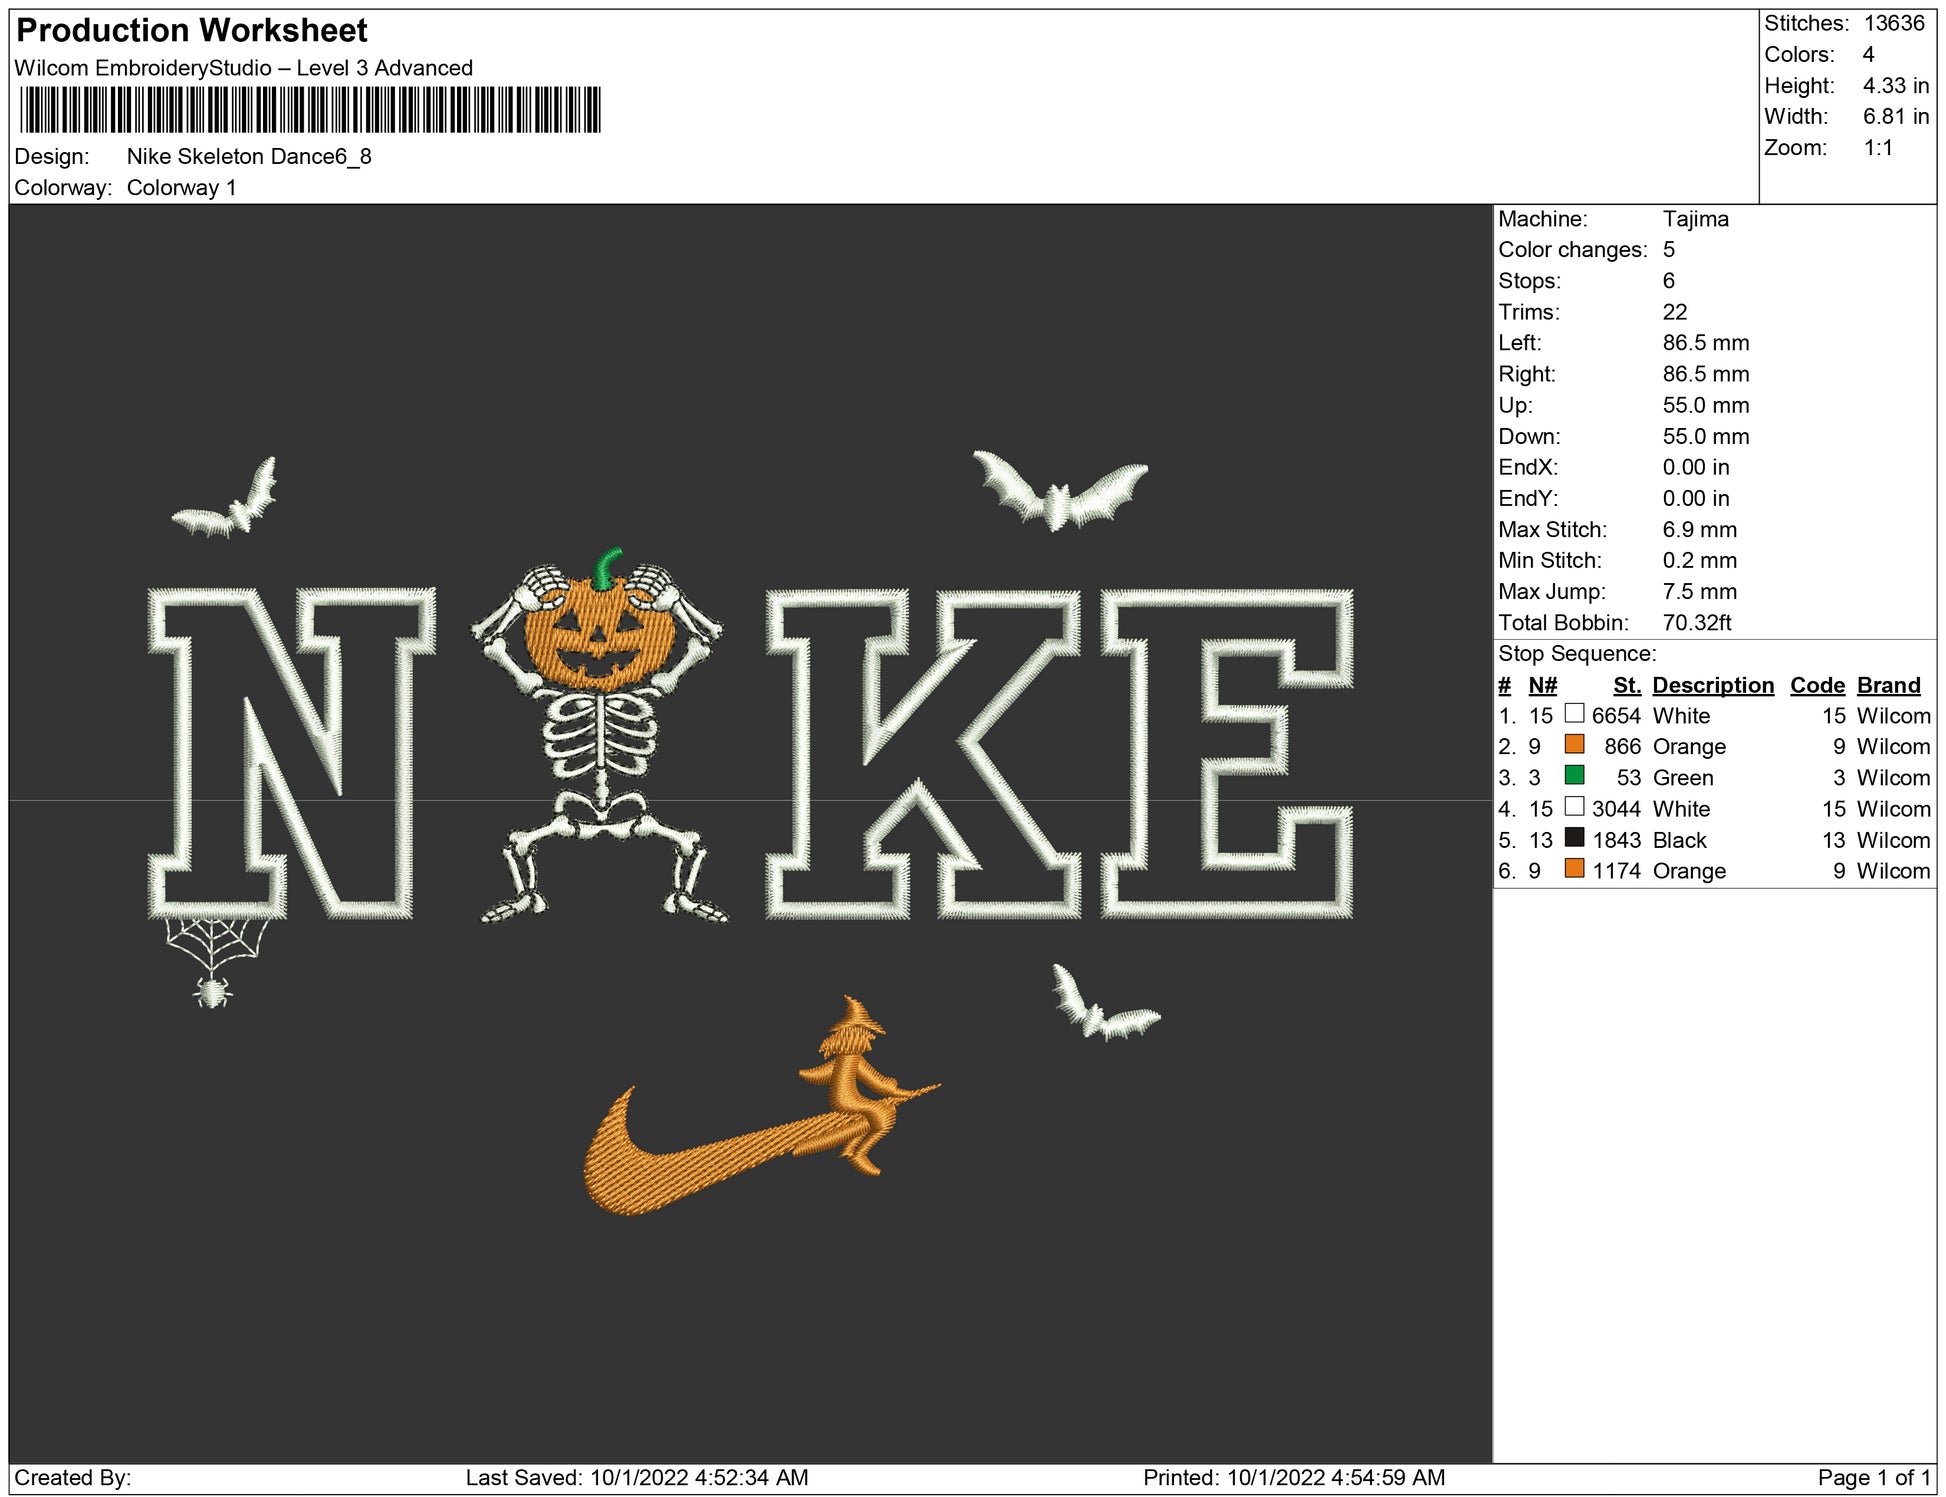Click the orange swatch in stop 6
This screenshot has height=1497, width=1946.
click(x=1574, y=869)
